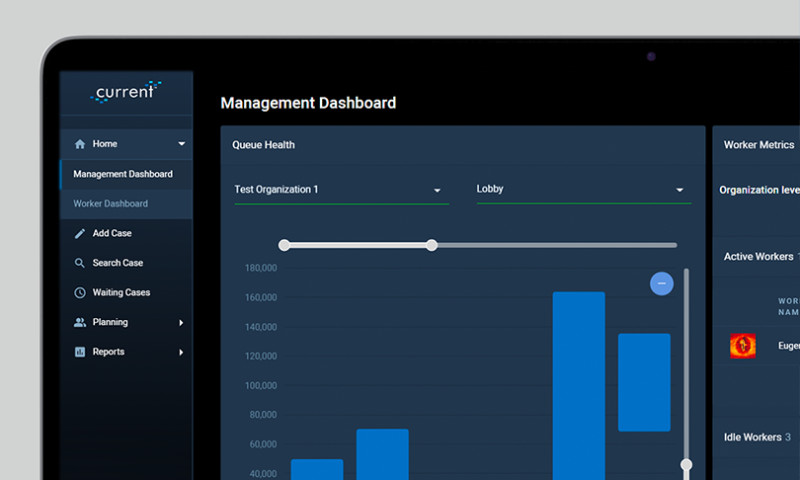Click the left handle of the horizontal range slider
The height and width of the screenshot is (480, 800).
(285, 245)
